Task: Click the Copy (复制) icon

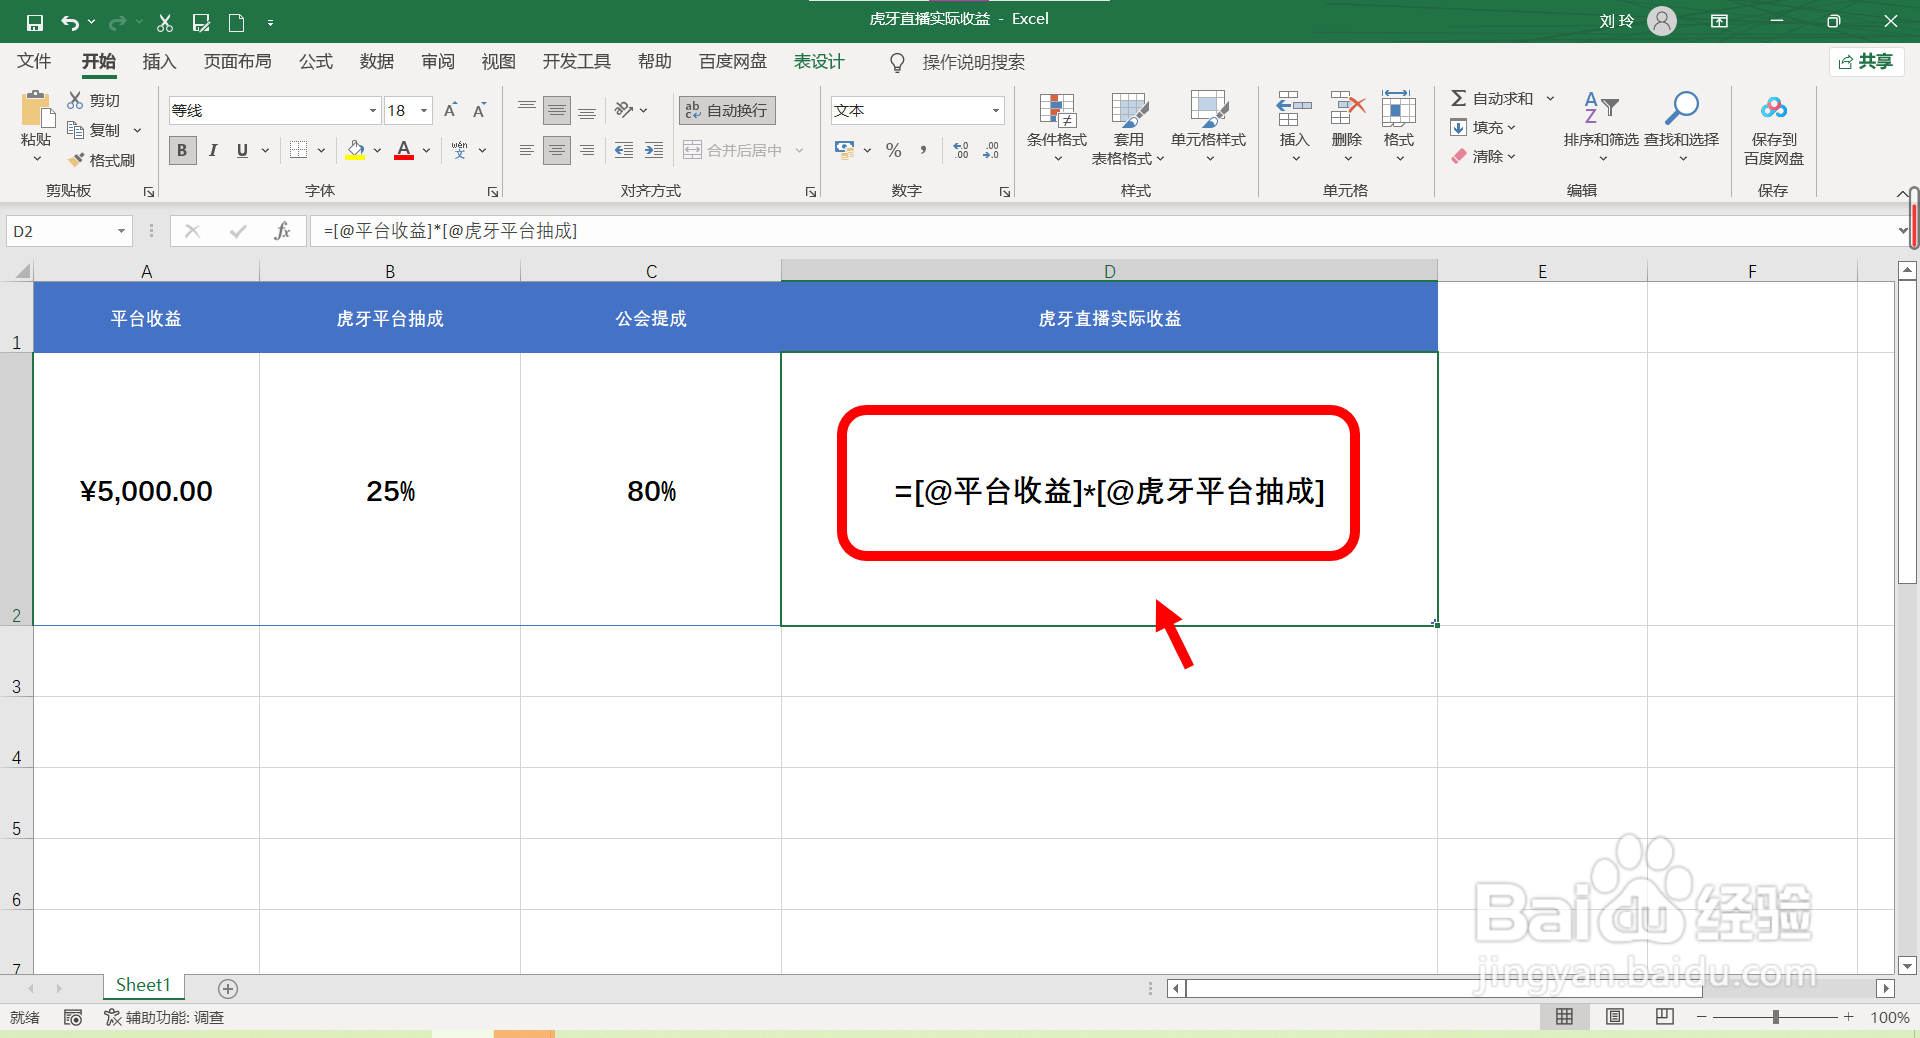Action: click(75, 130)
